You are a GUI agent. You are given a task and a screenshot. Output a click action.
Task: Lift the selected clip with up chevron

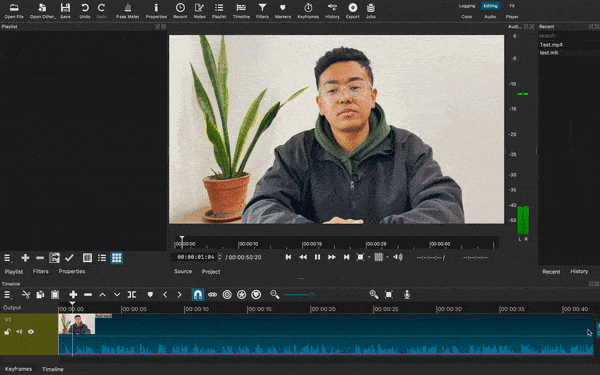pyautogui.click(x=103, y=294)
